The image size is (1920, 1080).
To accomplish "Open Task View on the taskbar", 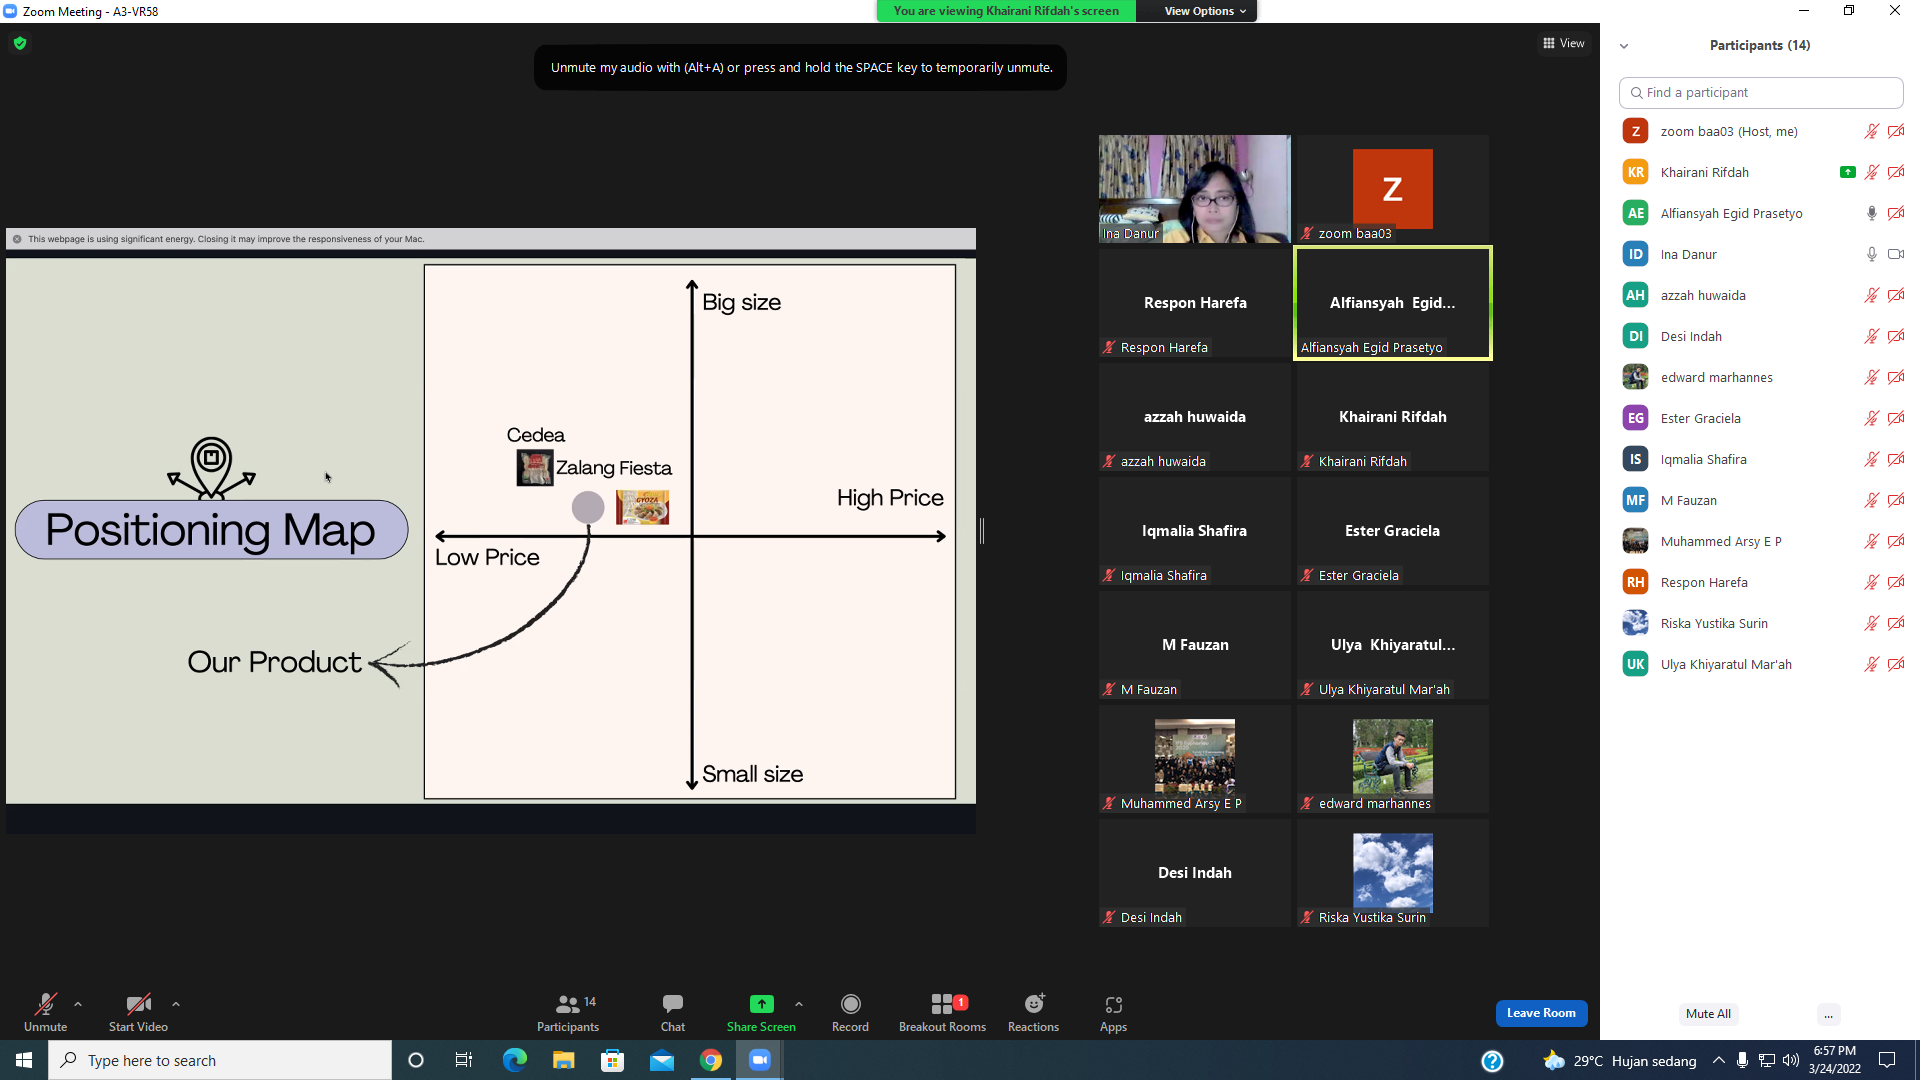I will [x=464, y=1060].
